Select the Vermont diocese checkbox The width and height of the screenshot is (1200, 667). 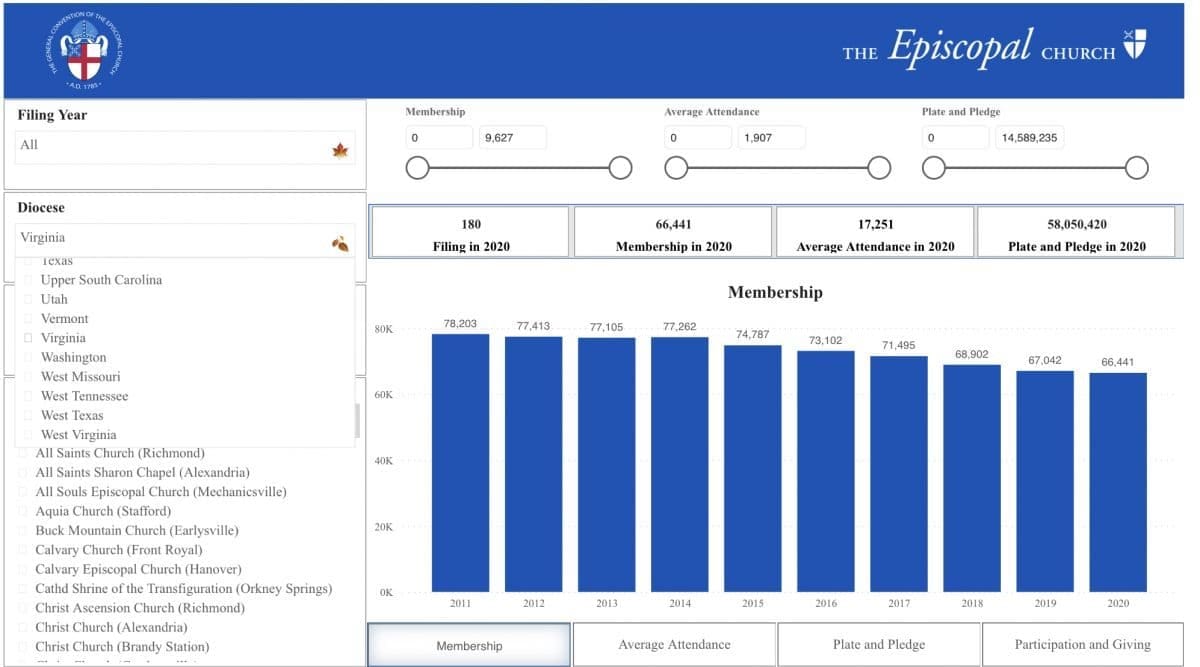click(29, 319)
